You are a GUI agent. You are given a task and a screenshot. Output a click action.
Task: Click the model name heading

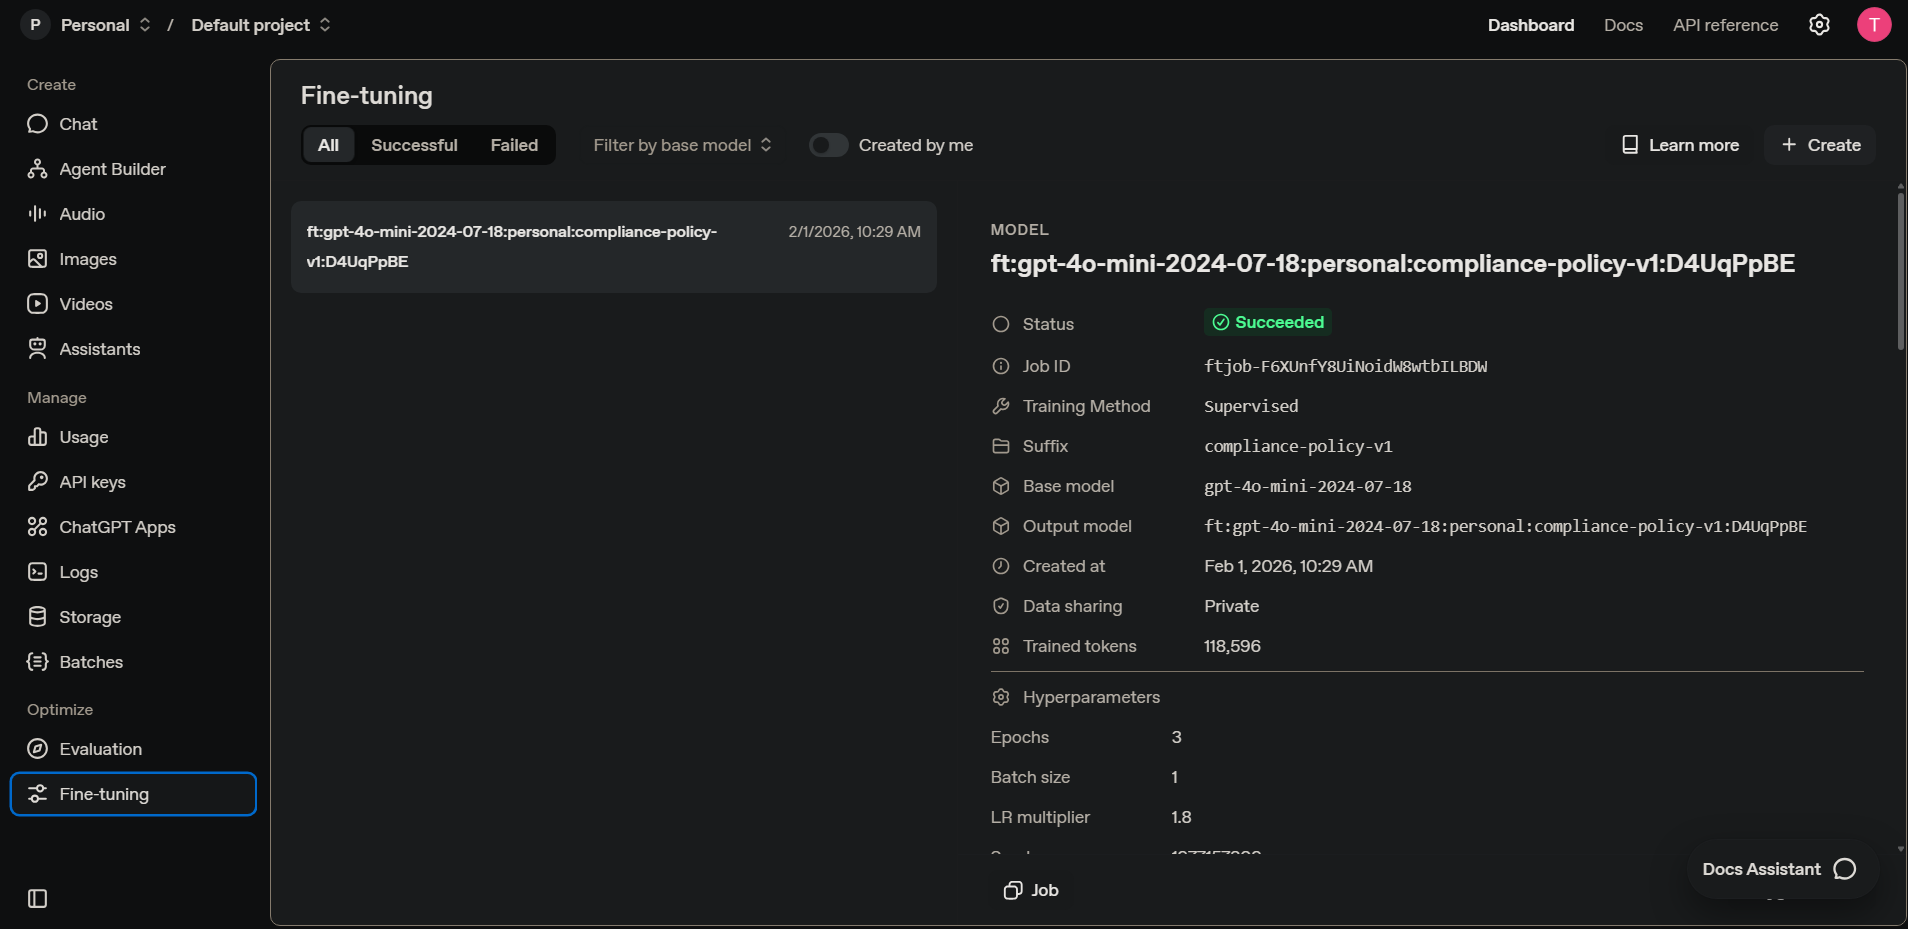(x=1392, y=263)
